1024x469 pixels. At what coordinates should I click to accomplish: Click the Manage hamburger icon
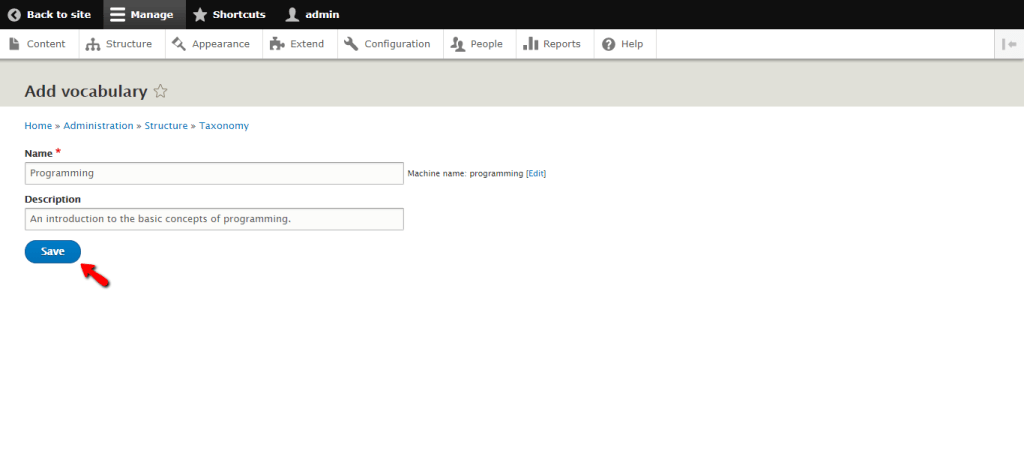(x=118, y=14)
